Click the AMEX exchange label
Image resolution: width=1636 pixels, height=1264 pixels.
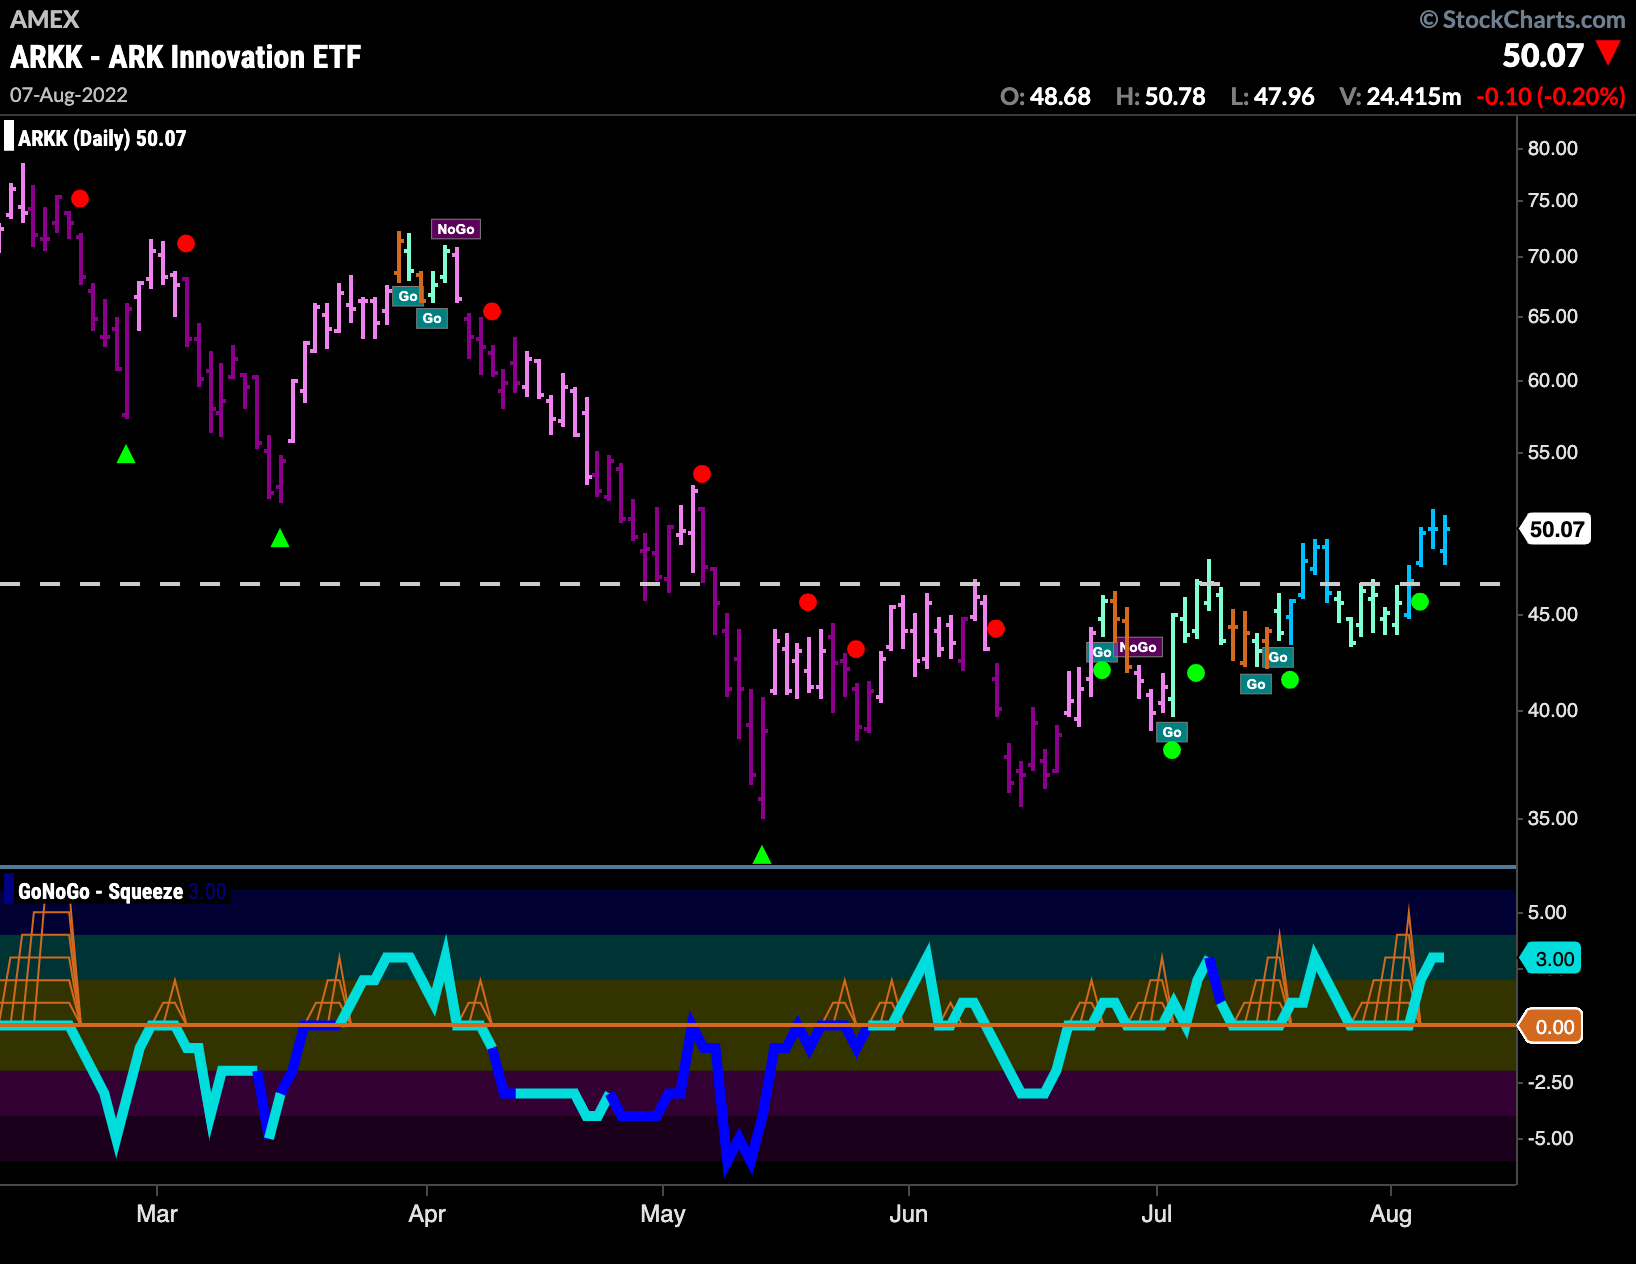[x=44, y=19]
